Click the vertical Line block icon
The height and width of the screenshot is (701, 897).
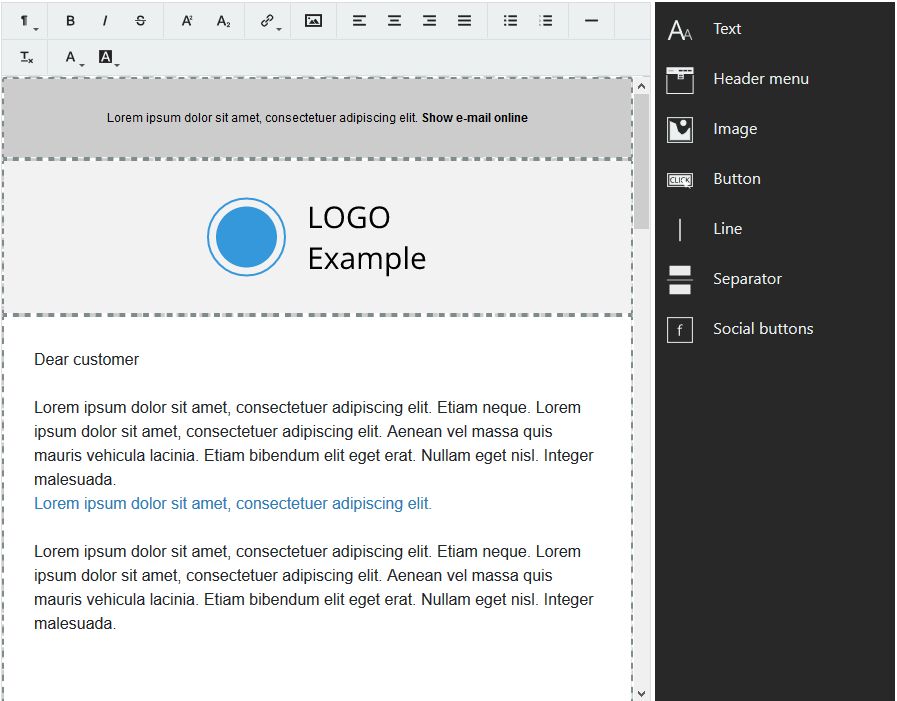pyautogui.click(x=680, y=230)
